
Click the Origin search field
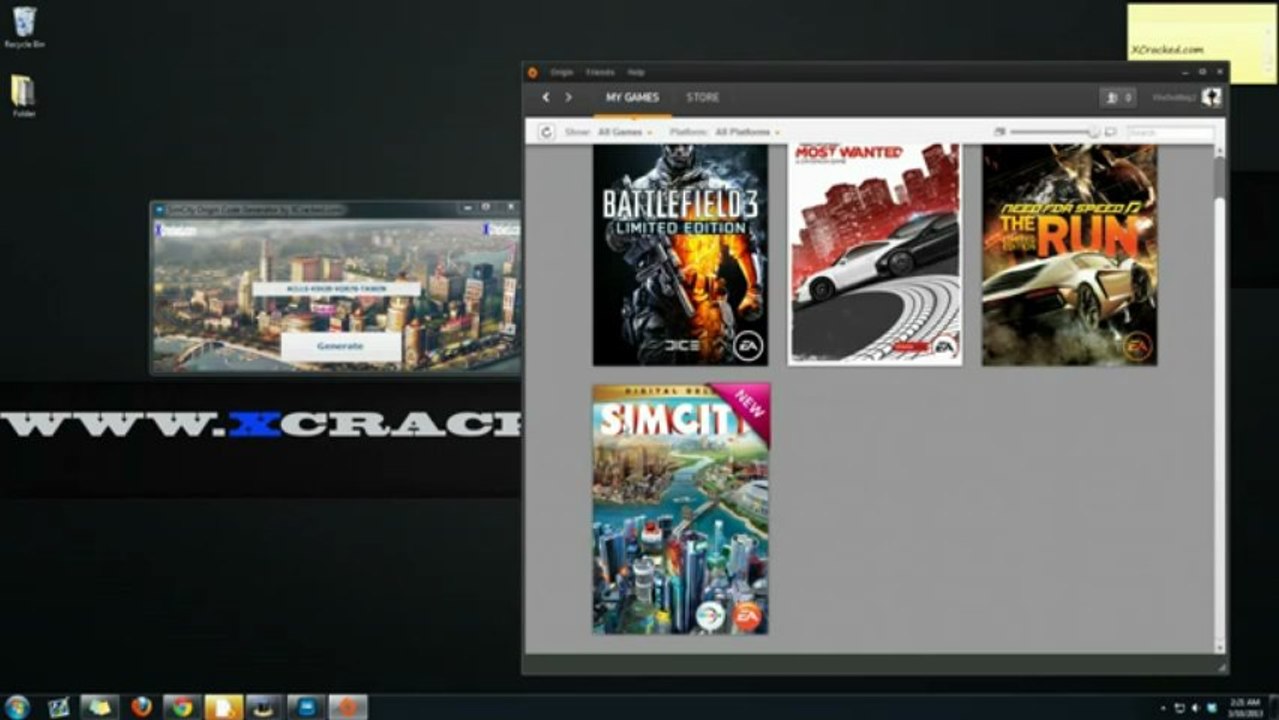pyautogui.click(x=1170, y=132)
